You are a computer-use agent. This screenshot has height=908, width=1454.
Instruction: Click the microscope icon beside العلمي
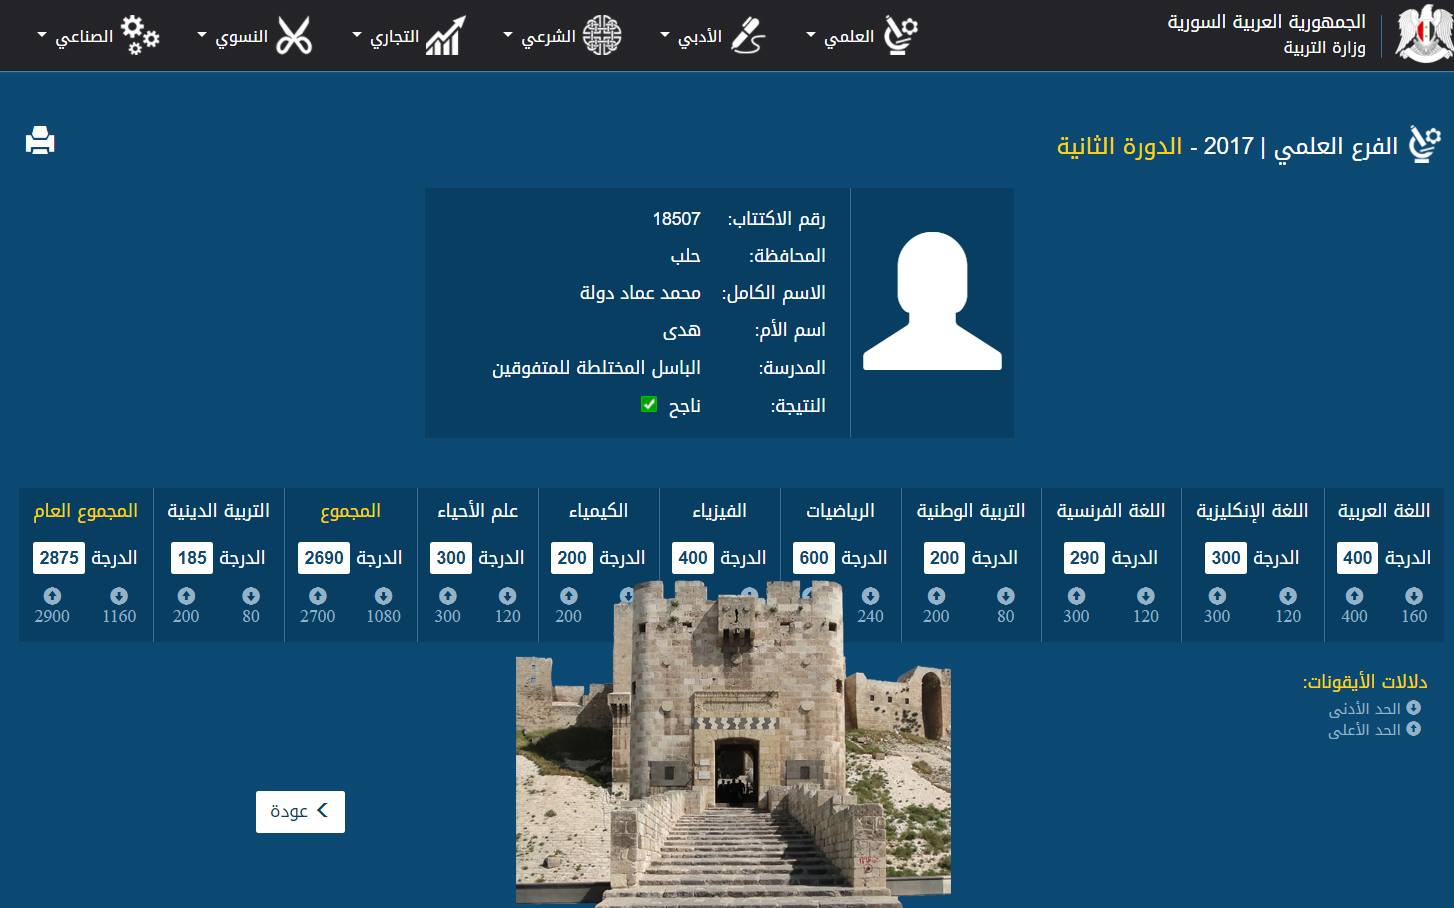pyautogui.click(x=901, y=36)
